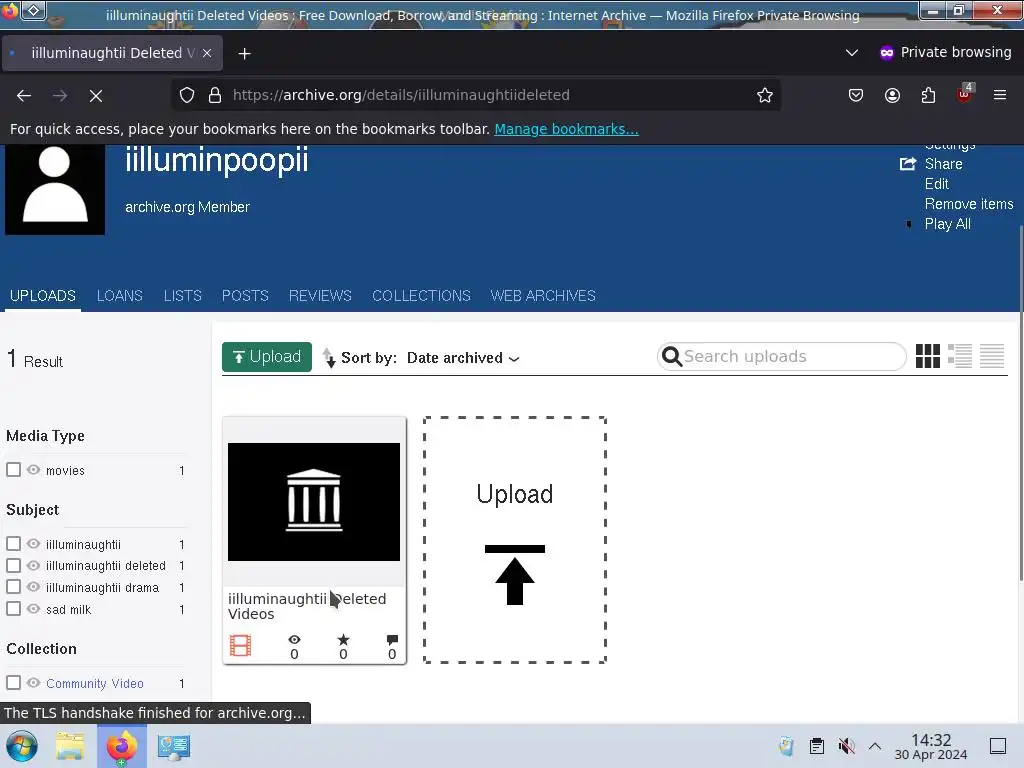Open the list all tabs chevron
Screen dimensions: 1024x768
click(x=852, y=52)
